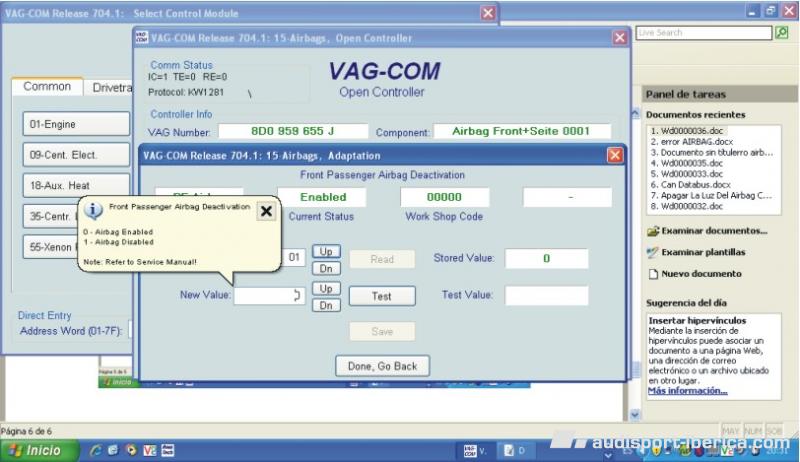This screenshot has height=462, width=800.
Task: Click the VAG-COM icon in the Open Controller title bar
Action: point(142,37)
